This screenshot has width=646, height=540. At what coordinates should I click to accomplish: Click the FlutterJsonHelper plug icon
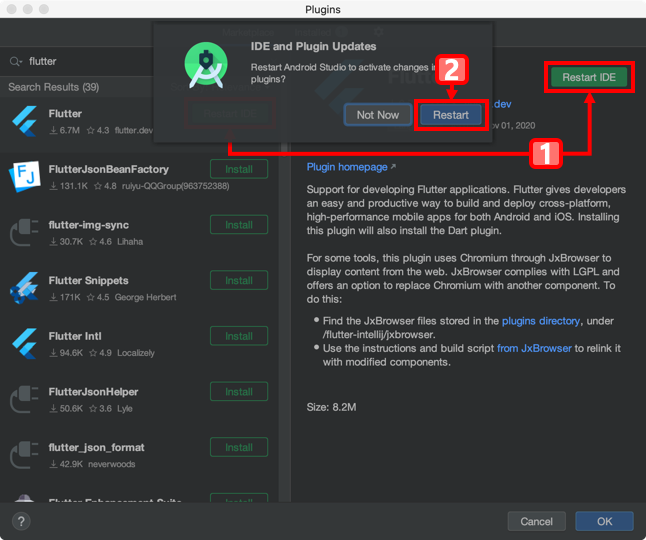[24, 399]
